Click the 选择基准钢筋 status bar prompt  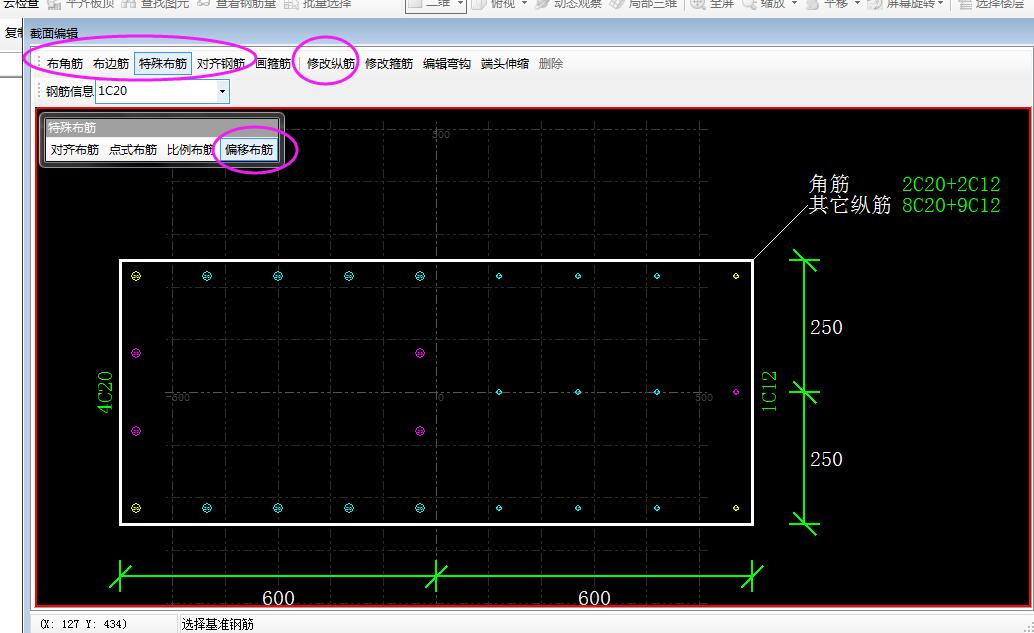(x=218, y=624)
